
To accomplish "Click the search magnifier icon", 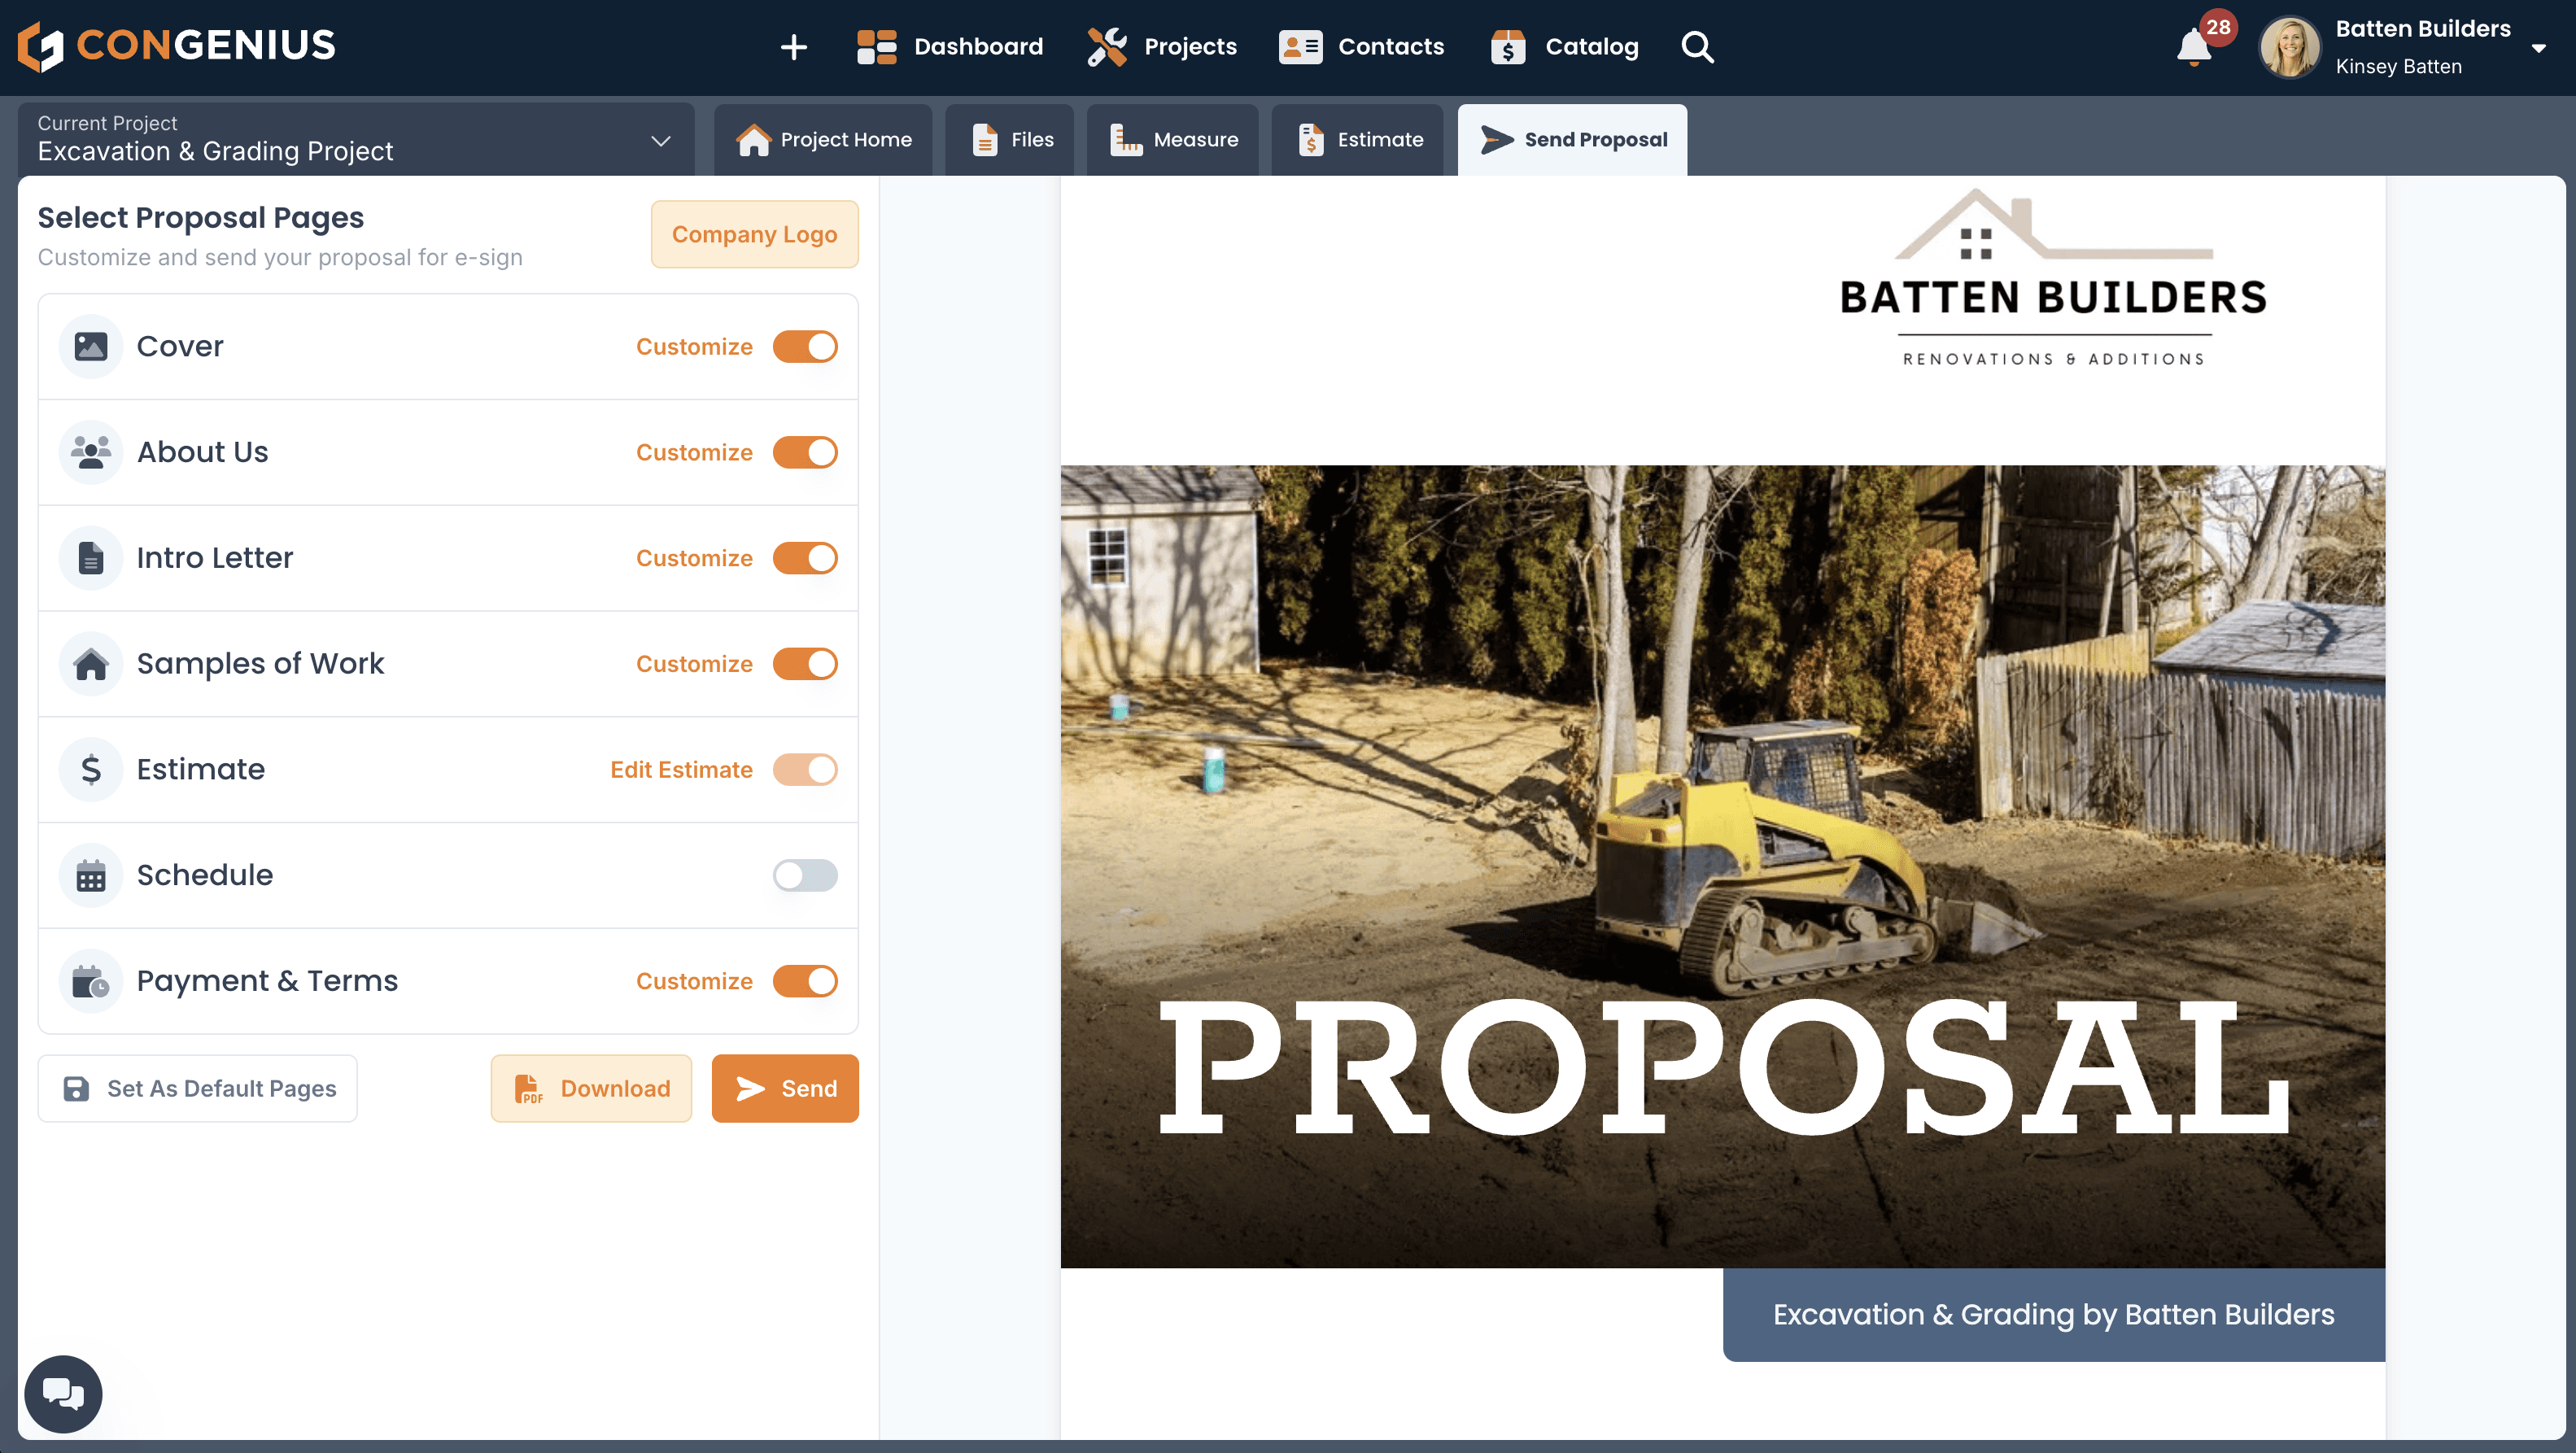I will [x=1697, y=47].
